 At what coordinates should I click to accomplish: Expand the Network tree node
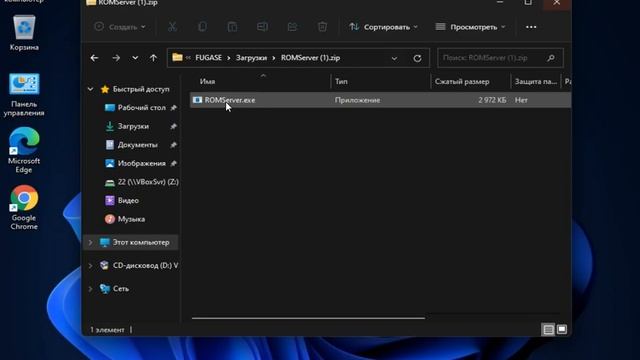point(90,289)
